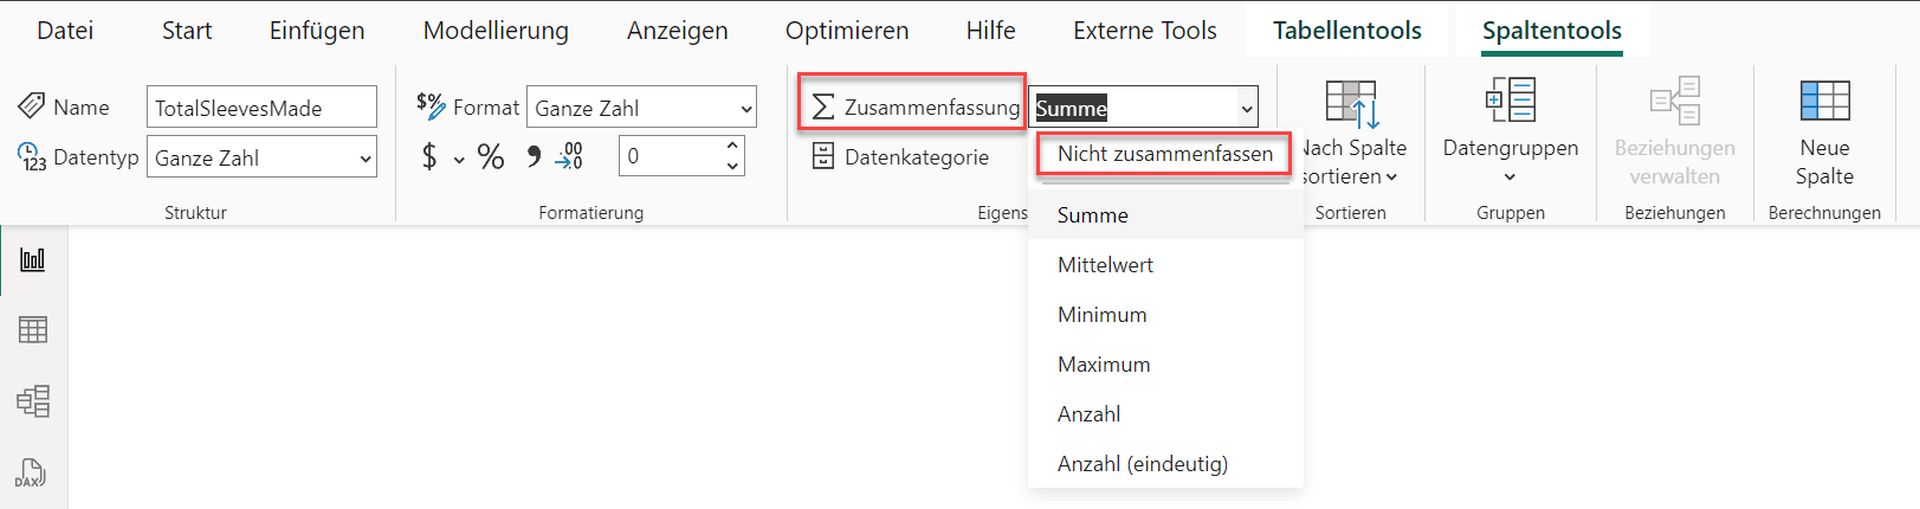1920x509 pixels.
Task: Click the Neue Spalte icon
Action: (x=1824, y=101)
